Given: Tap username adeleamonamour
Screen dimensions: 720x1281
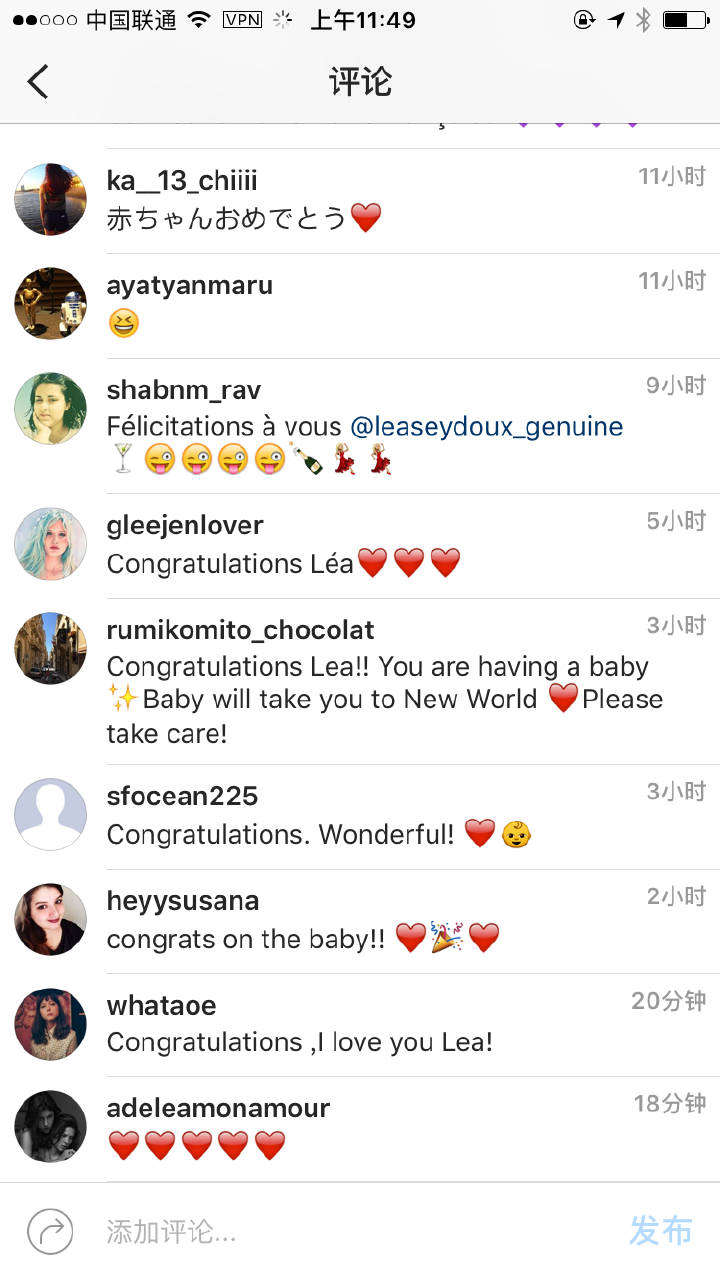Looking at the screenshot, I should pyautogui.click(x=218, y=1108).
